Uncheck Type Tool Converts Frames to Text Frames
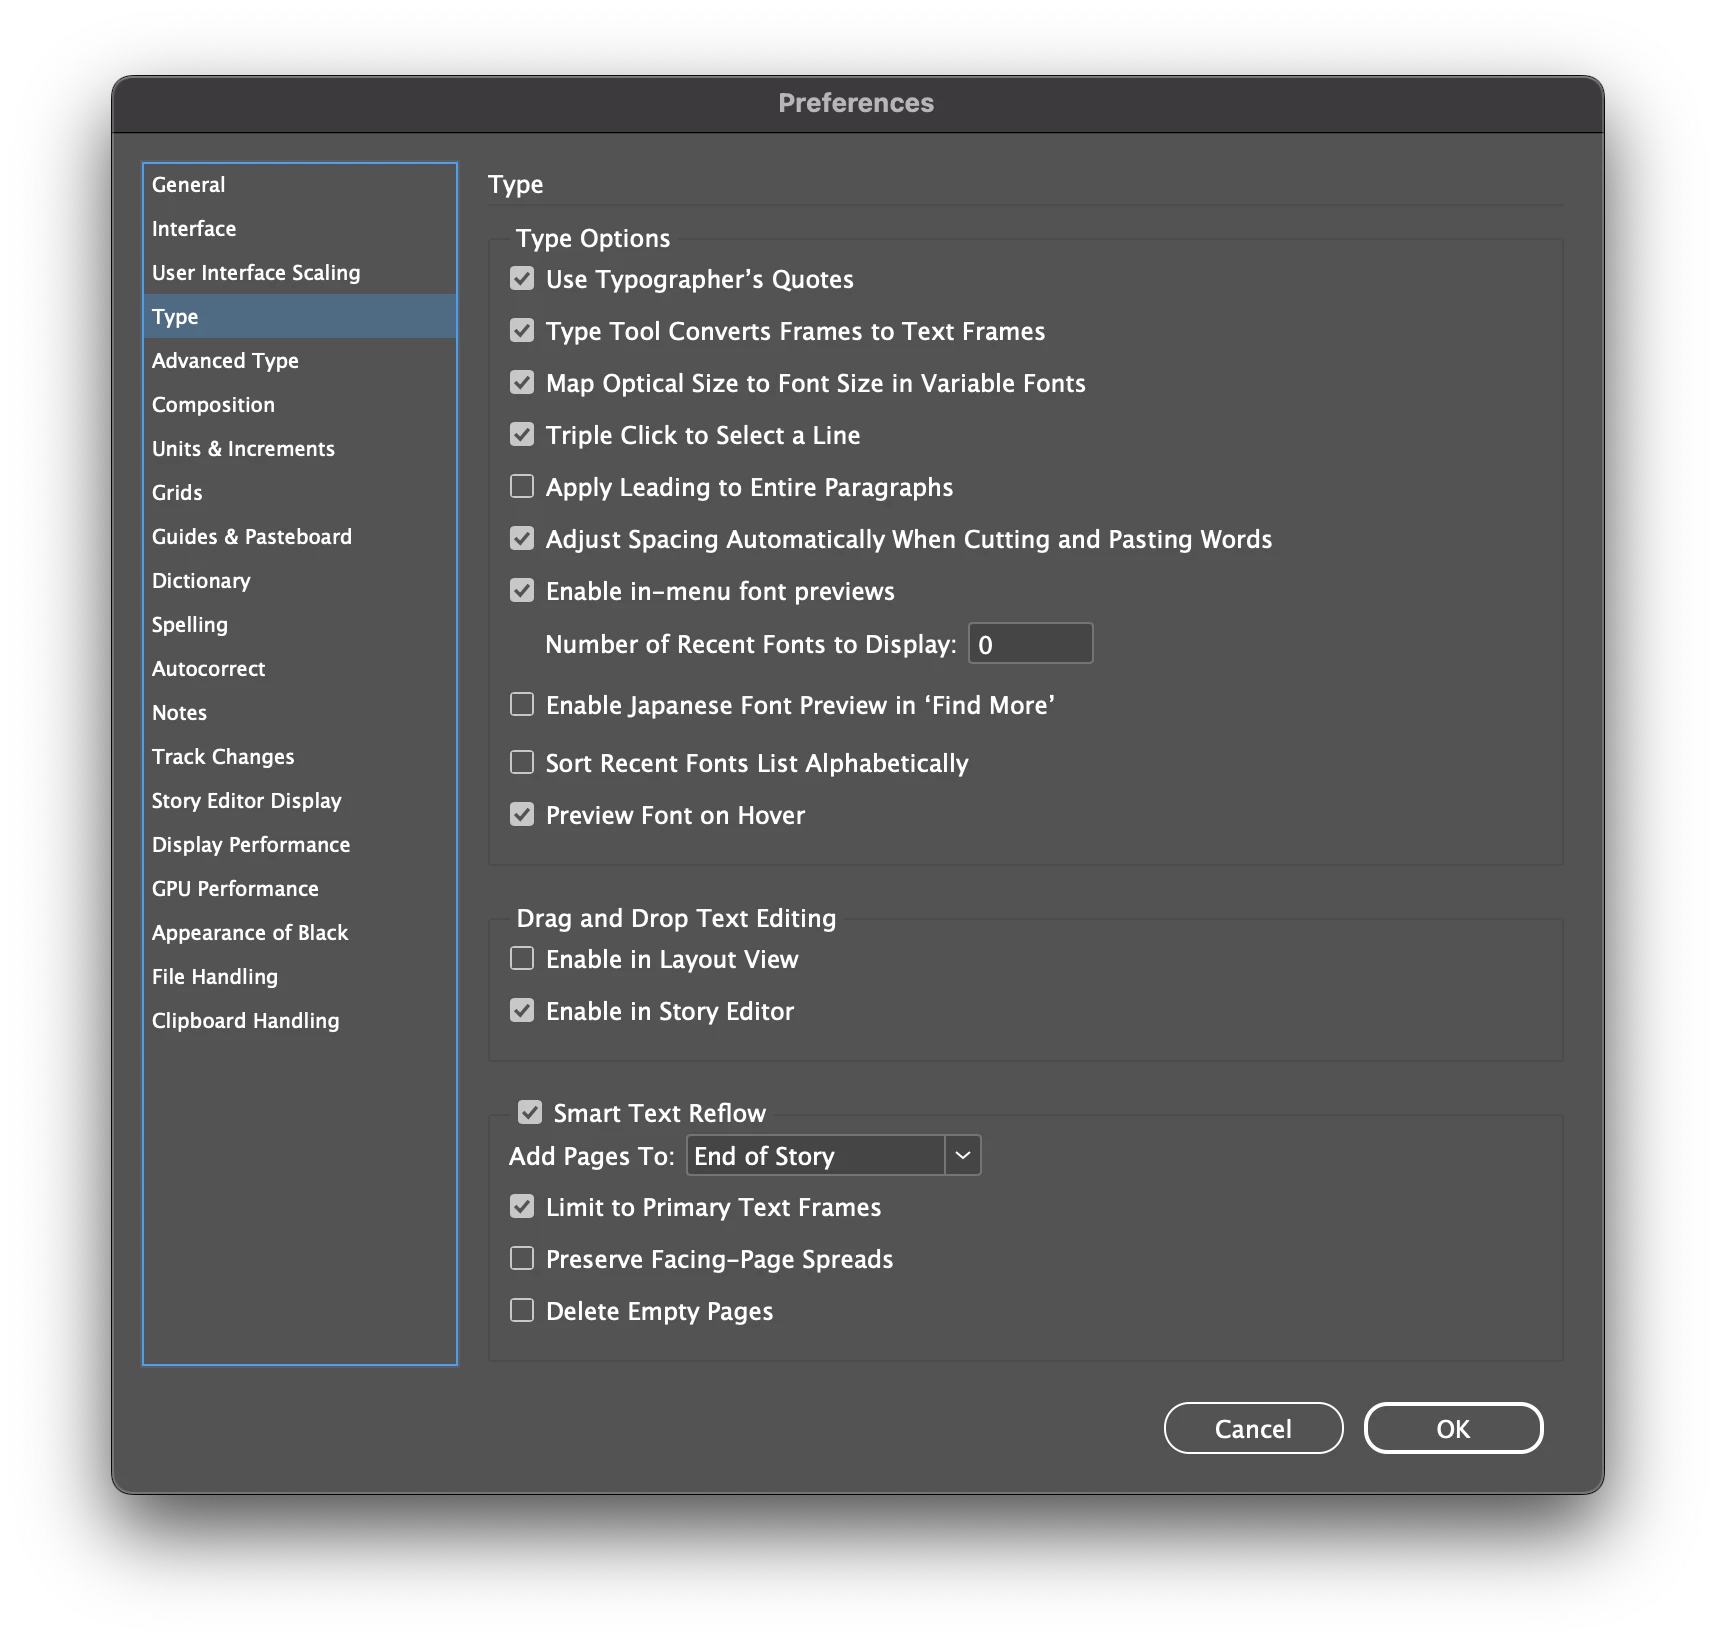1716x1642 pixels. 522,331
